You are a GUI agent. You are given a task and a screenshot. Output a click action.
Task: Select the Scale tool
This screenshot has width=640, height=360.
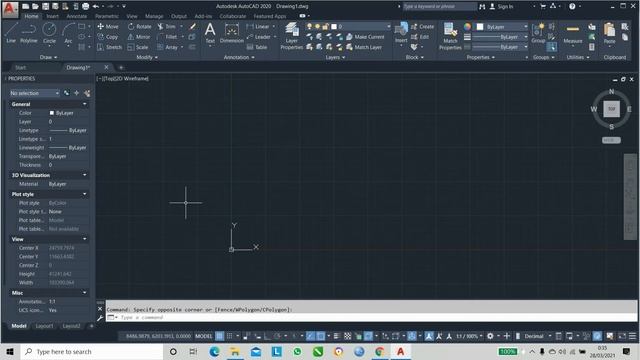pos(138,47)
